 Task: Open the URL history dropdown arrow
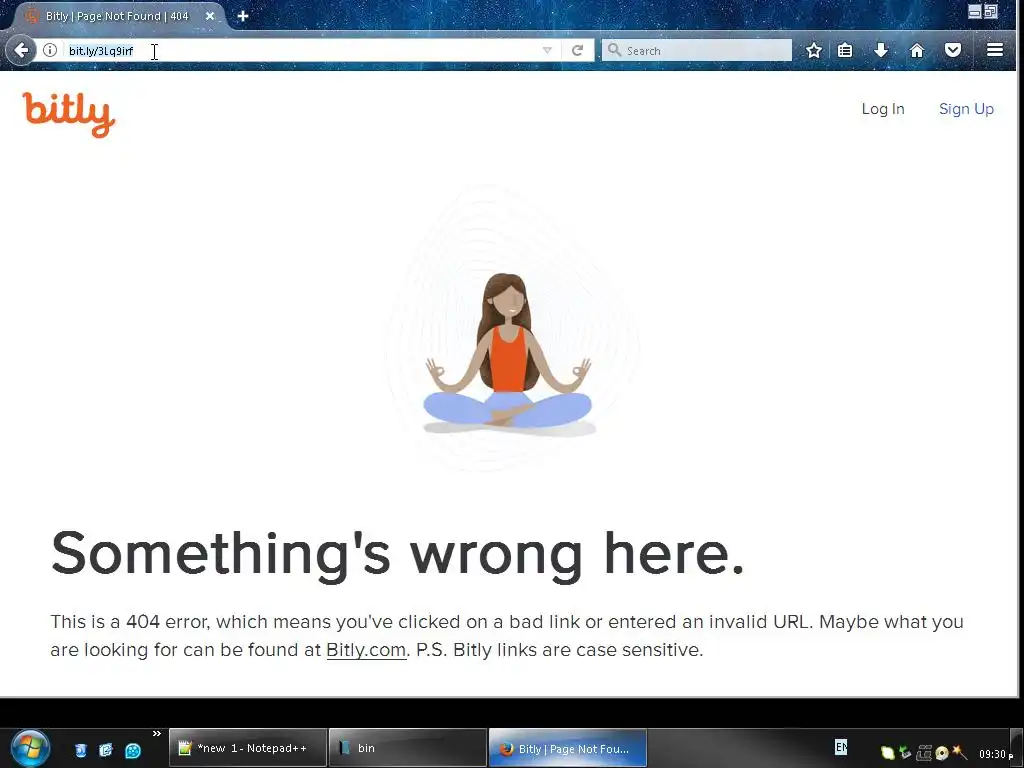[x=547, y=50]
